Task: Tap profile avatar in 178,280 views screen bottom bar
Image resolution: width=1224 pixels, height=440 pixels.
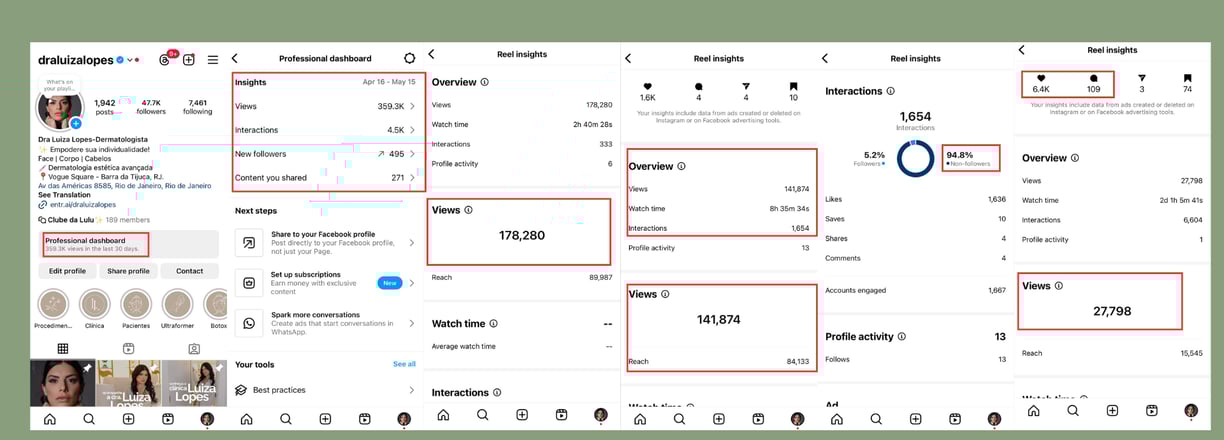Action: [x=600, y=415]
